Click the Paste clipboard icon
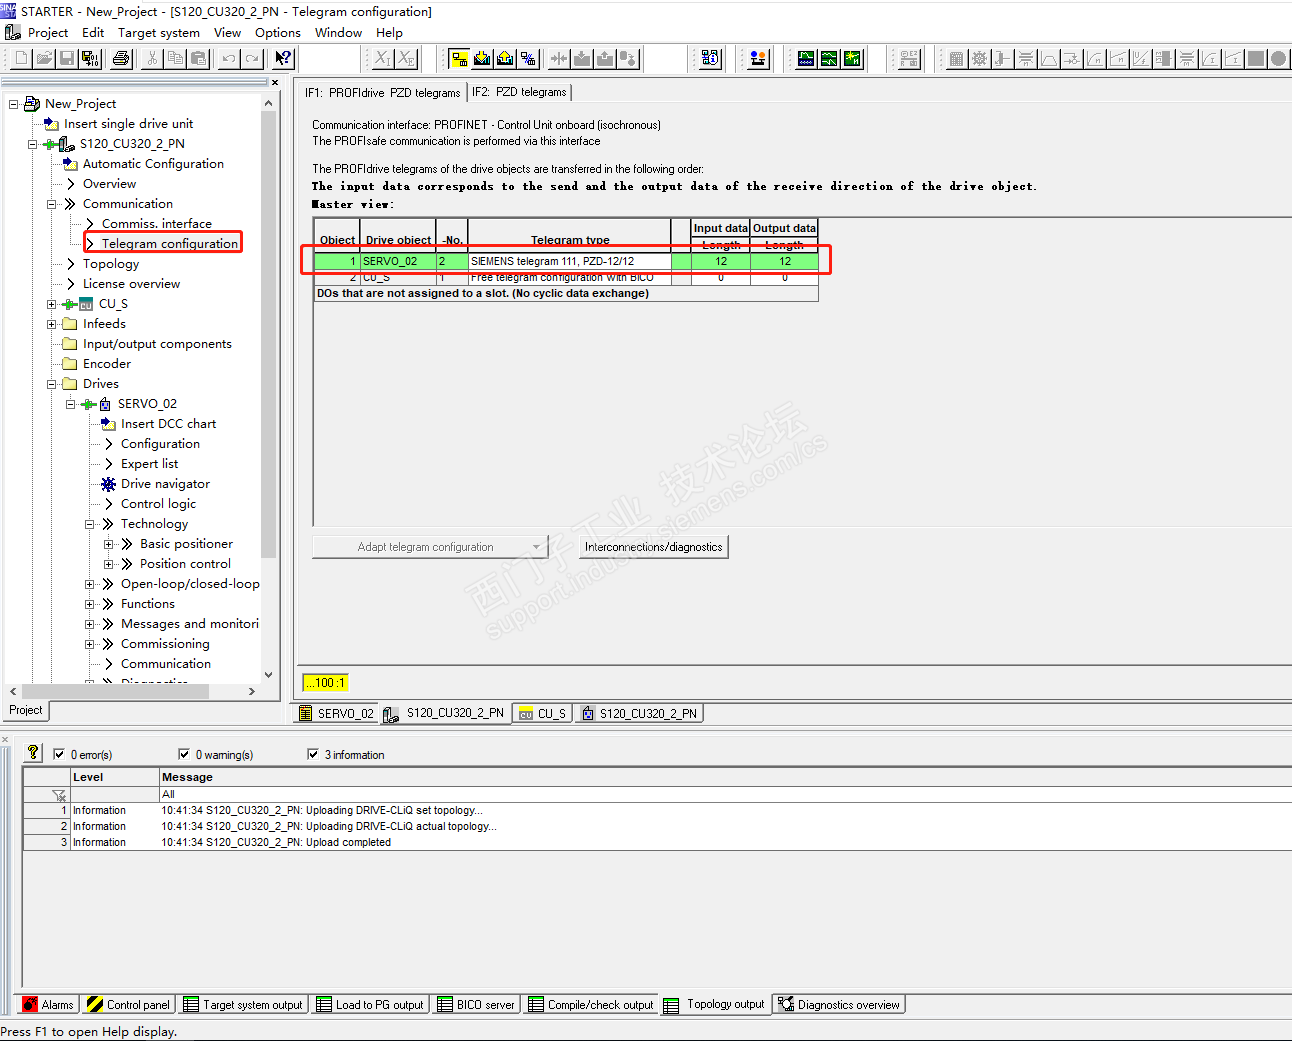Image resolution: width=1292 pixels, height=1041 pixels. (198, 59)
